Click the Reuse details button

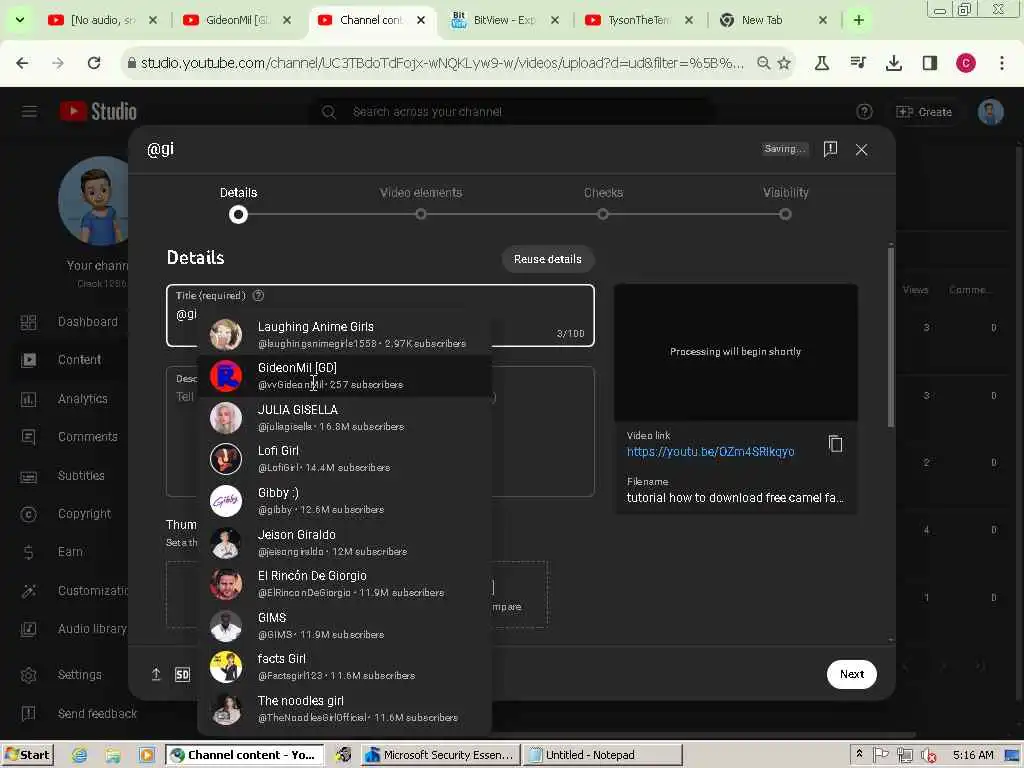click(x=547, y=259)
